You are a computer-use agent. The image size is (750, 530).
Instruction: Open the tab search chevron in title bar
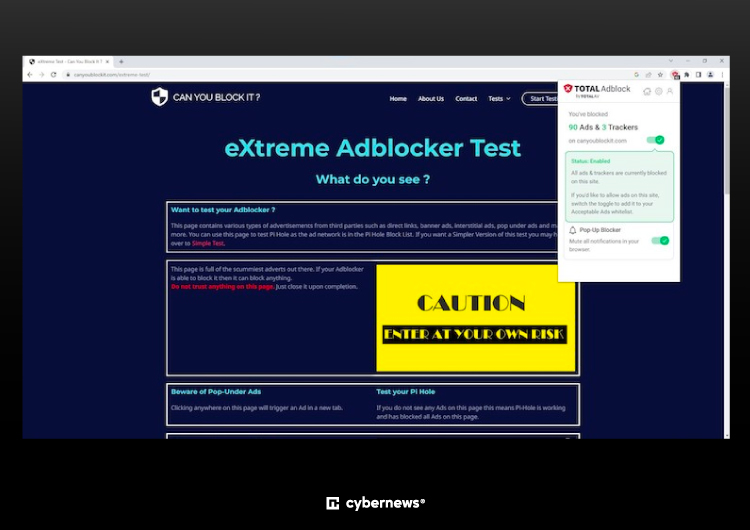(x=671, y=61)
